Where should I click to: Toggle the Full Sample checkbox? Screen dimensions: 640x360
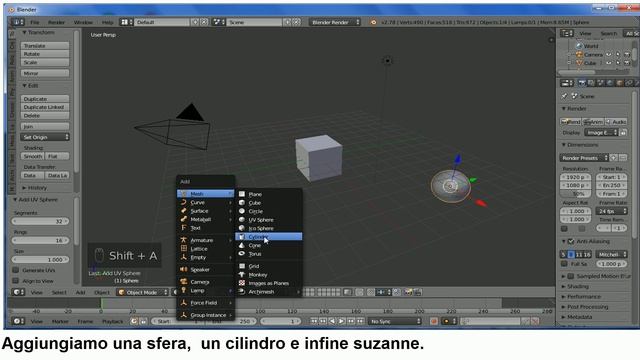coord(564,264)
